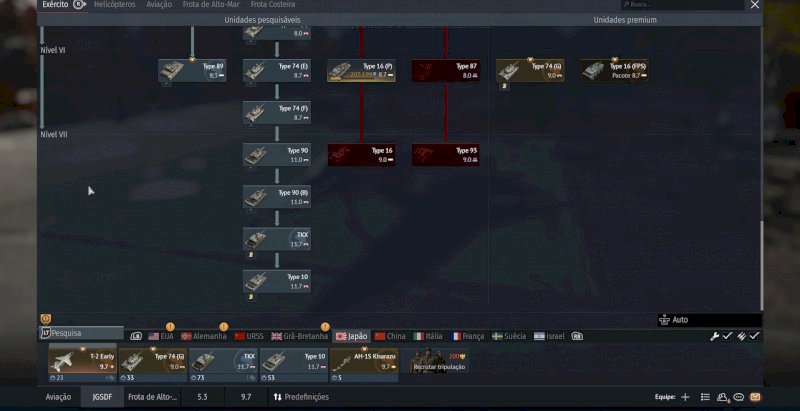
Task: Select the URSS nation tab
Action: point(249,337)
